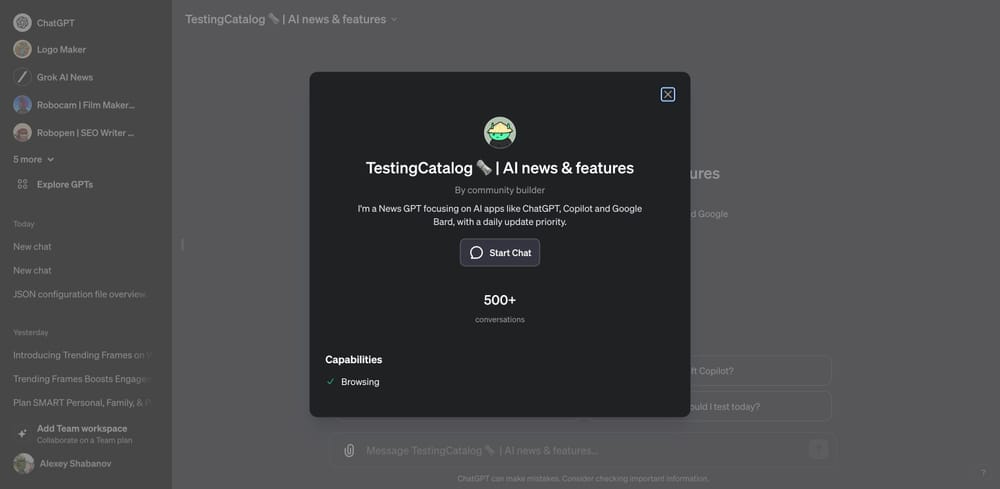Open ChatGPT from the sidebar logo
The image size is (1000, 489).
(x=22, y=23)
